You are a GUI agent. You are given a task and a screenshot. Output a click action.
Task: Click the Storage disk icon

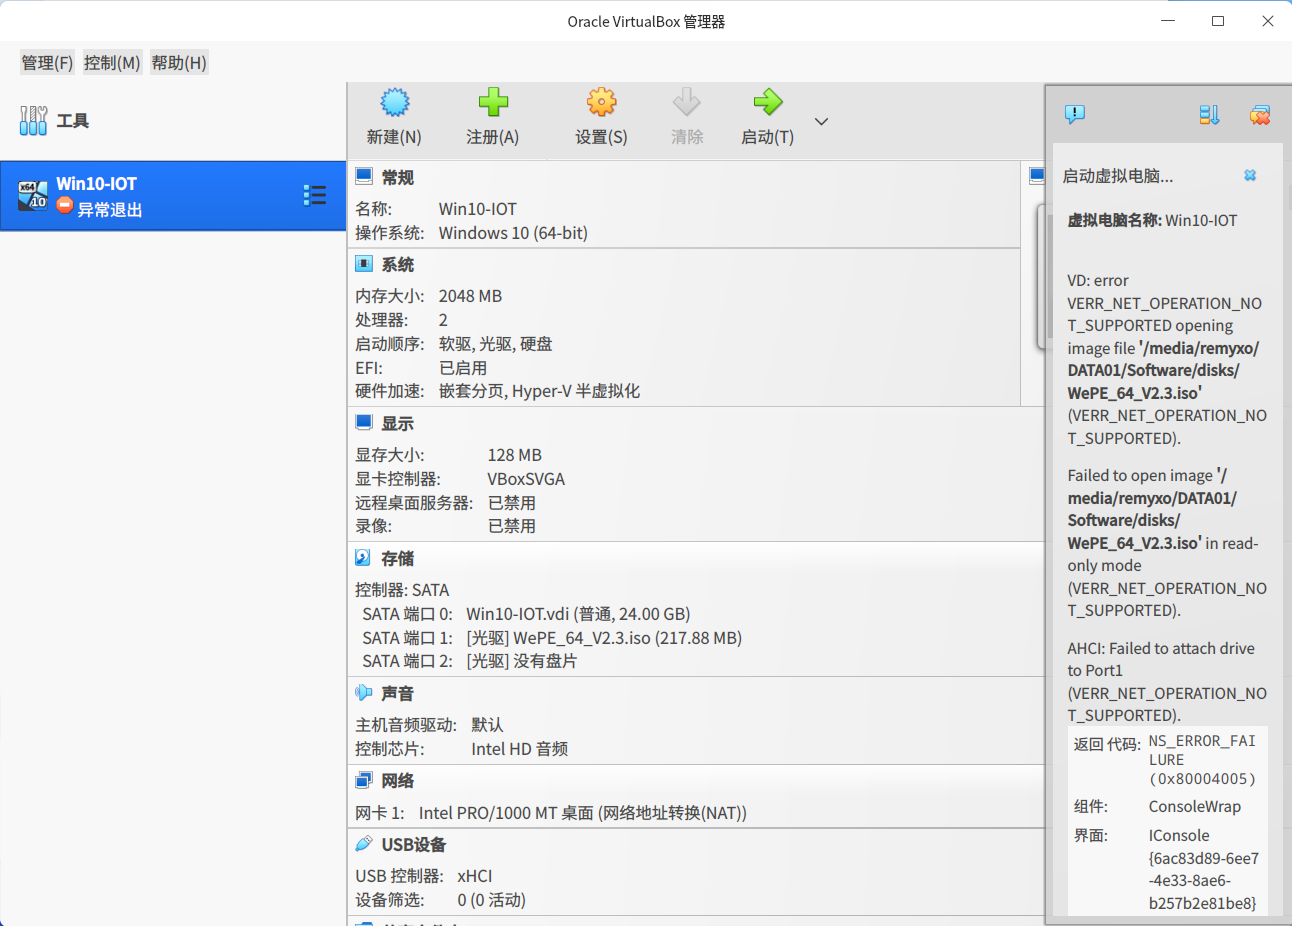364,558
